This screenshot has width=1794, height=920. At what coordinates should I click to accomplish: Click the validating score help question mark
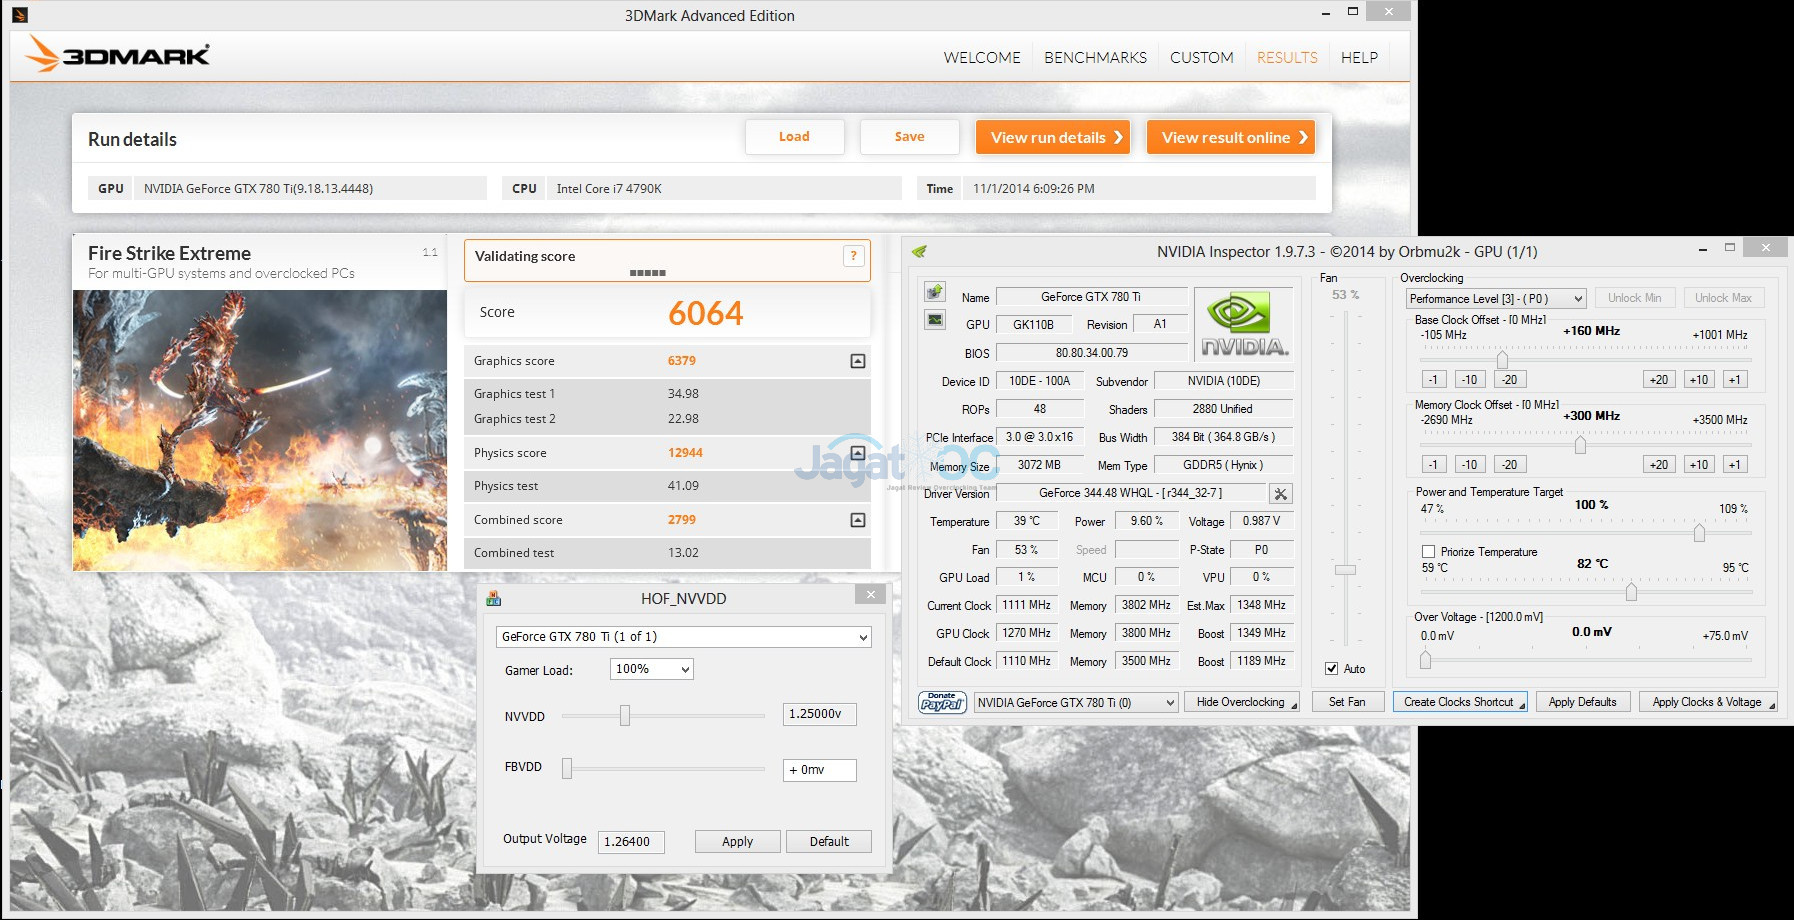tap(853, 256)
